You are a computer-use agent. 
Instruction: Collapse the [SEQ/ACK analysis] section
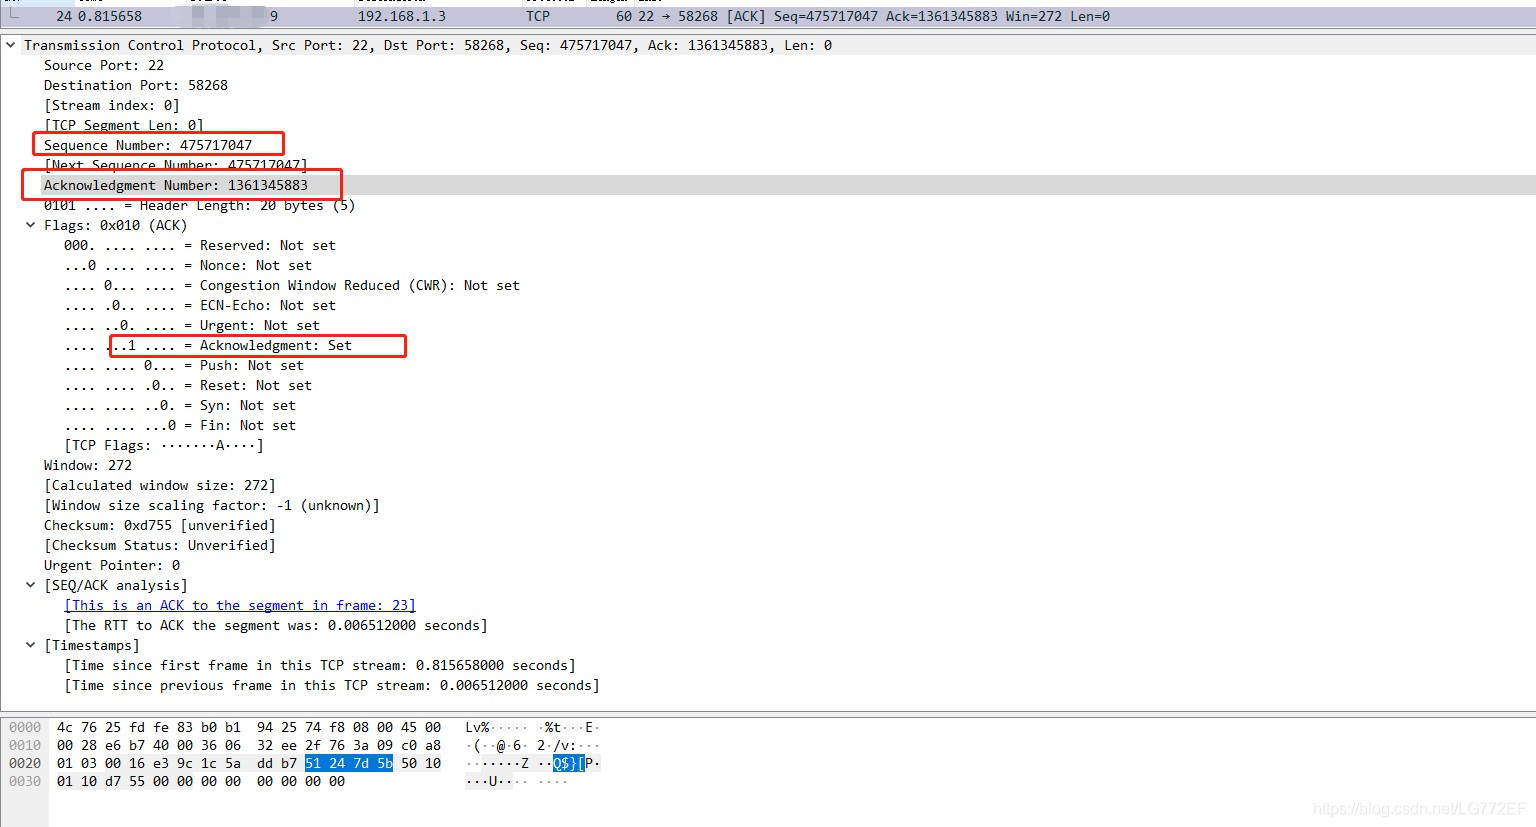pyautogui.click(x=30, y=585)
